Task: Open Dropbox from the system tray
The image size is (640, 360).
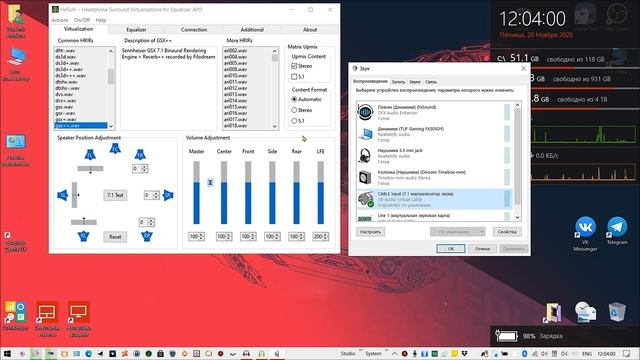Action: click(x=464, y=353)
